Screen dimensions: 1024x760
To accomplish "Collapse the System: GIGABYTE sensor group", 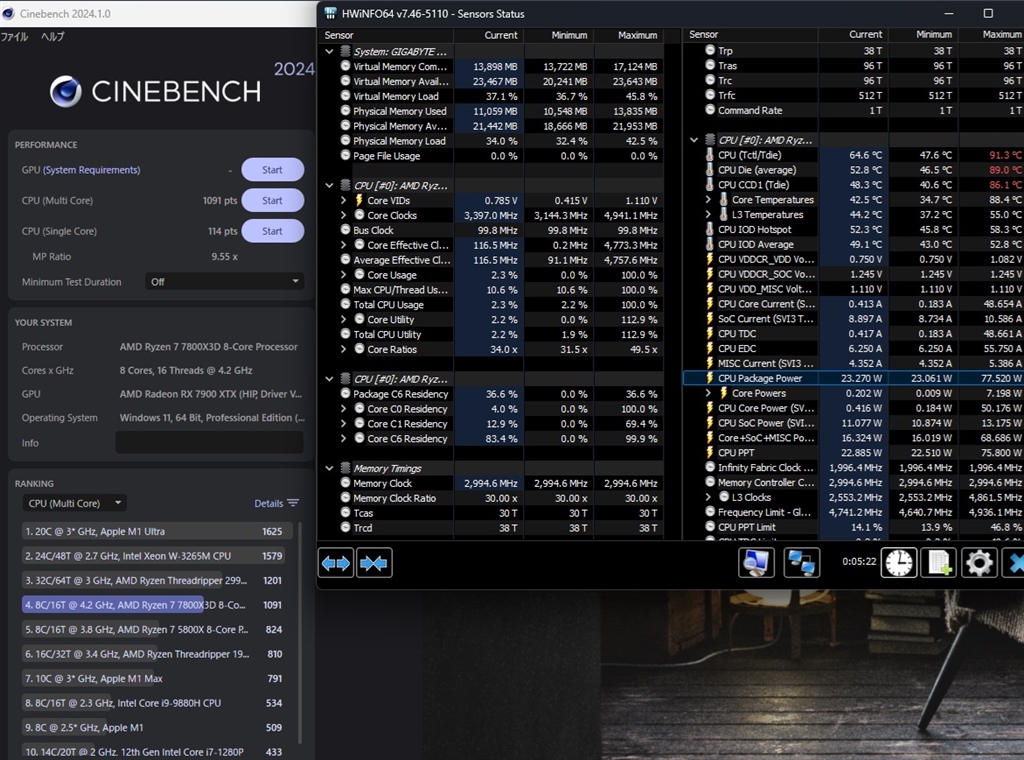I will click(x=329, y=51).
